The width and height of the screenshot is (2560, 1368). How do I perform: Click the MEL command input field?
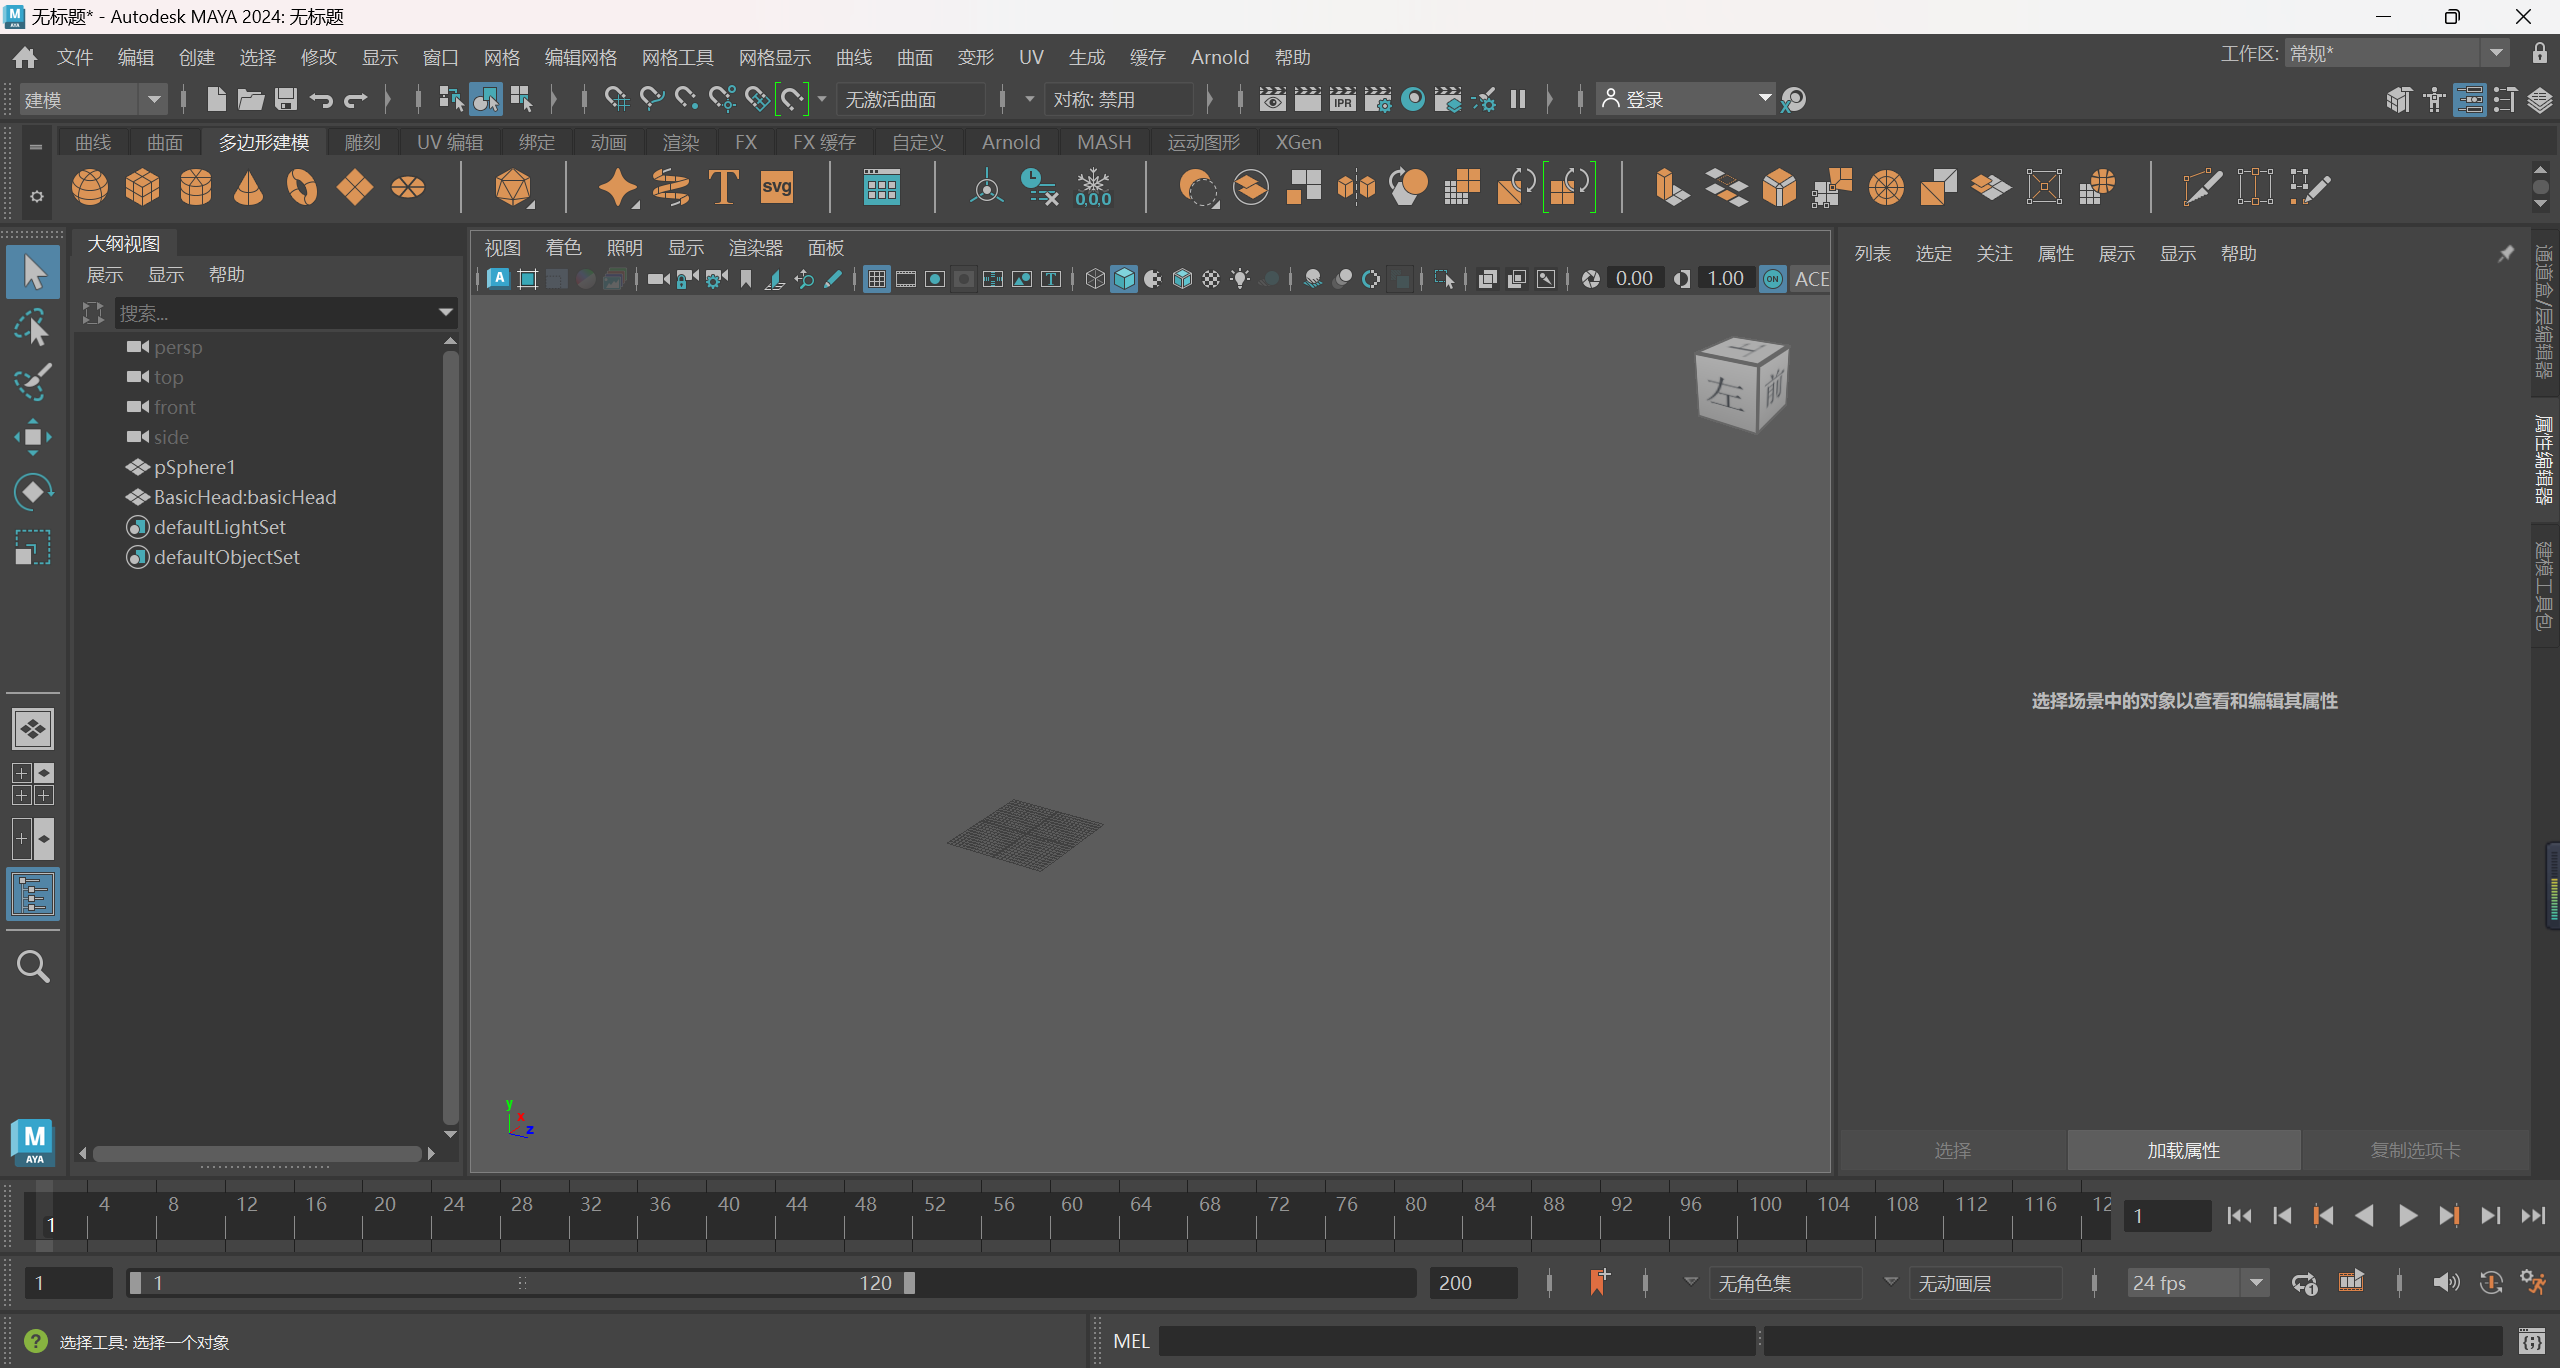tap(1457, 1341)
